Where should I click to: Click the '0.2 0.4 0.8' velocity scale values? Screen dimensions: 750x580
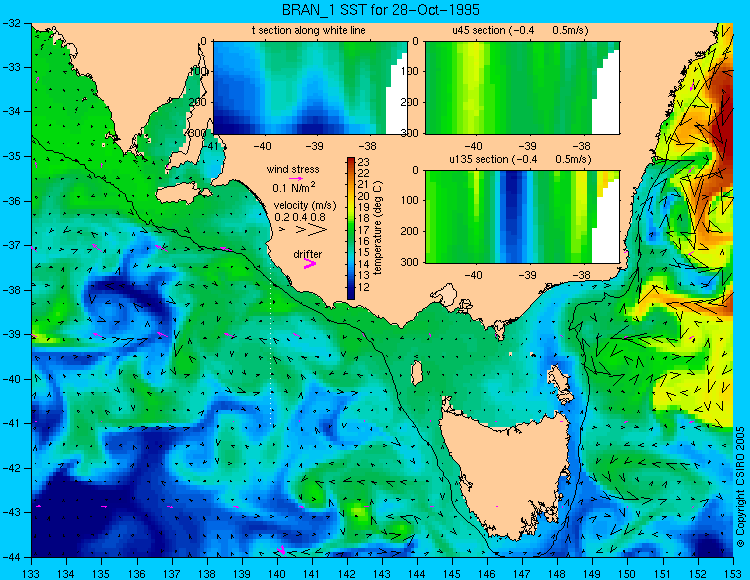pos(300,217)
